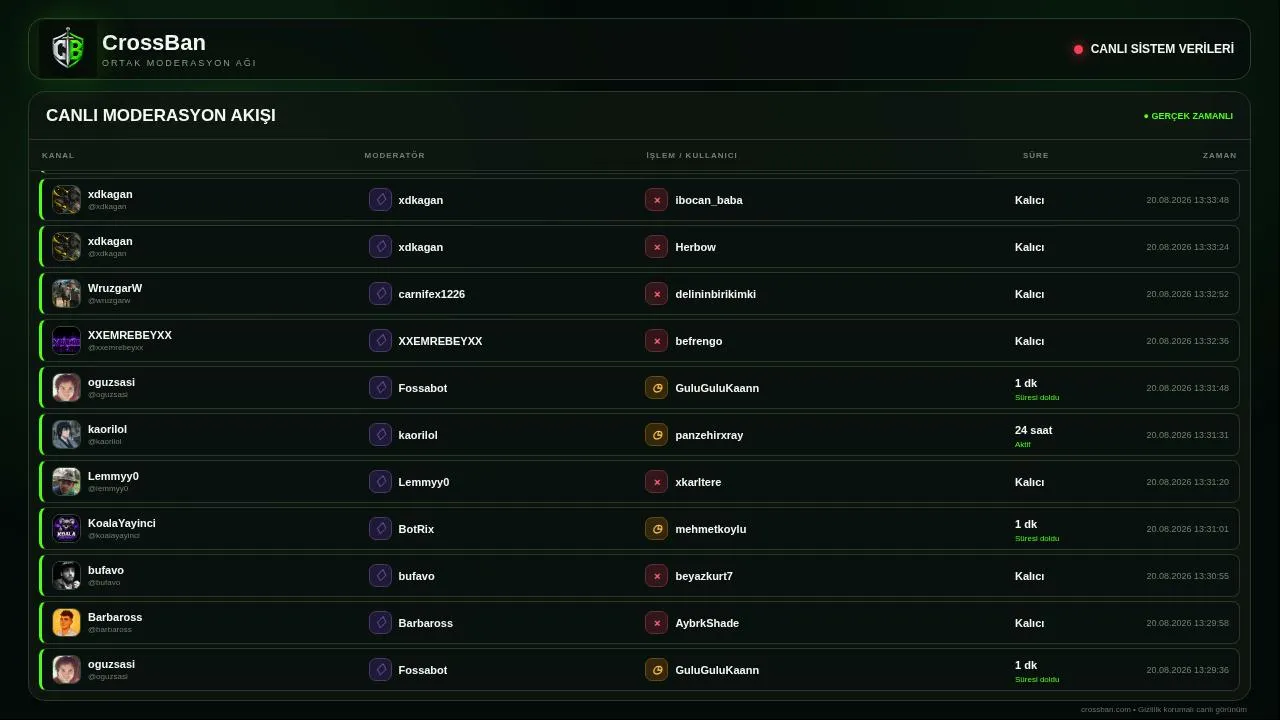Image resolution: width=1280 pixels, height=720 pixels.
Task: Click the ban icon next to ibocan_baba
Action: coord(656,200)
